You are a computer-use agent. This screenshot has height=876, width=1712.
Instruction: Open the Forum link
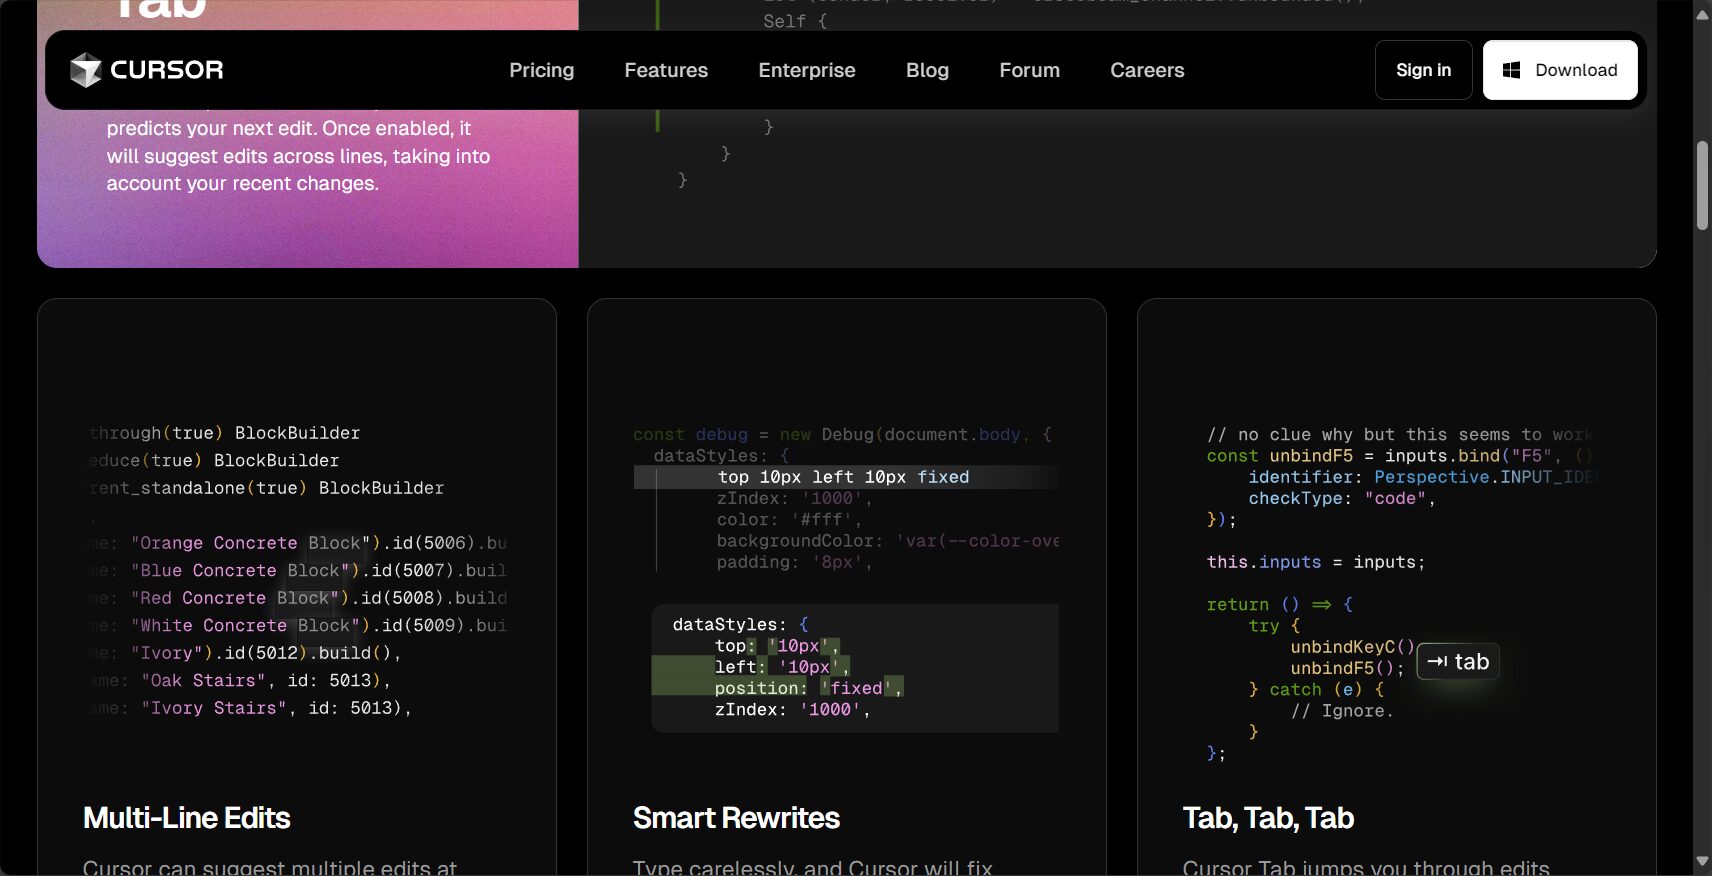[1029, 70]
